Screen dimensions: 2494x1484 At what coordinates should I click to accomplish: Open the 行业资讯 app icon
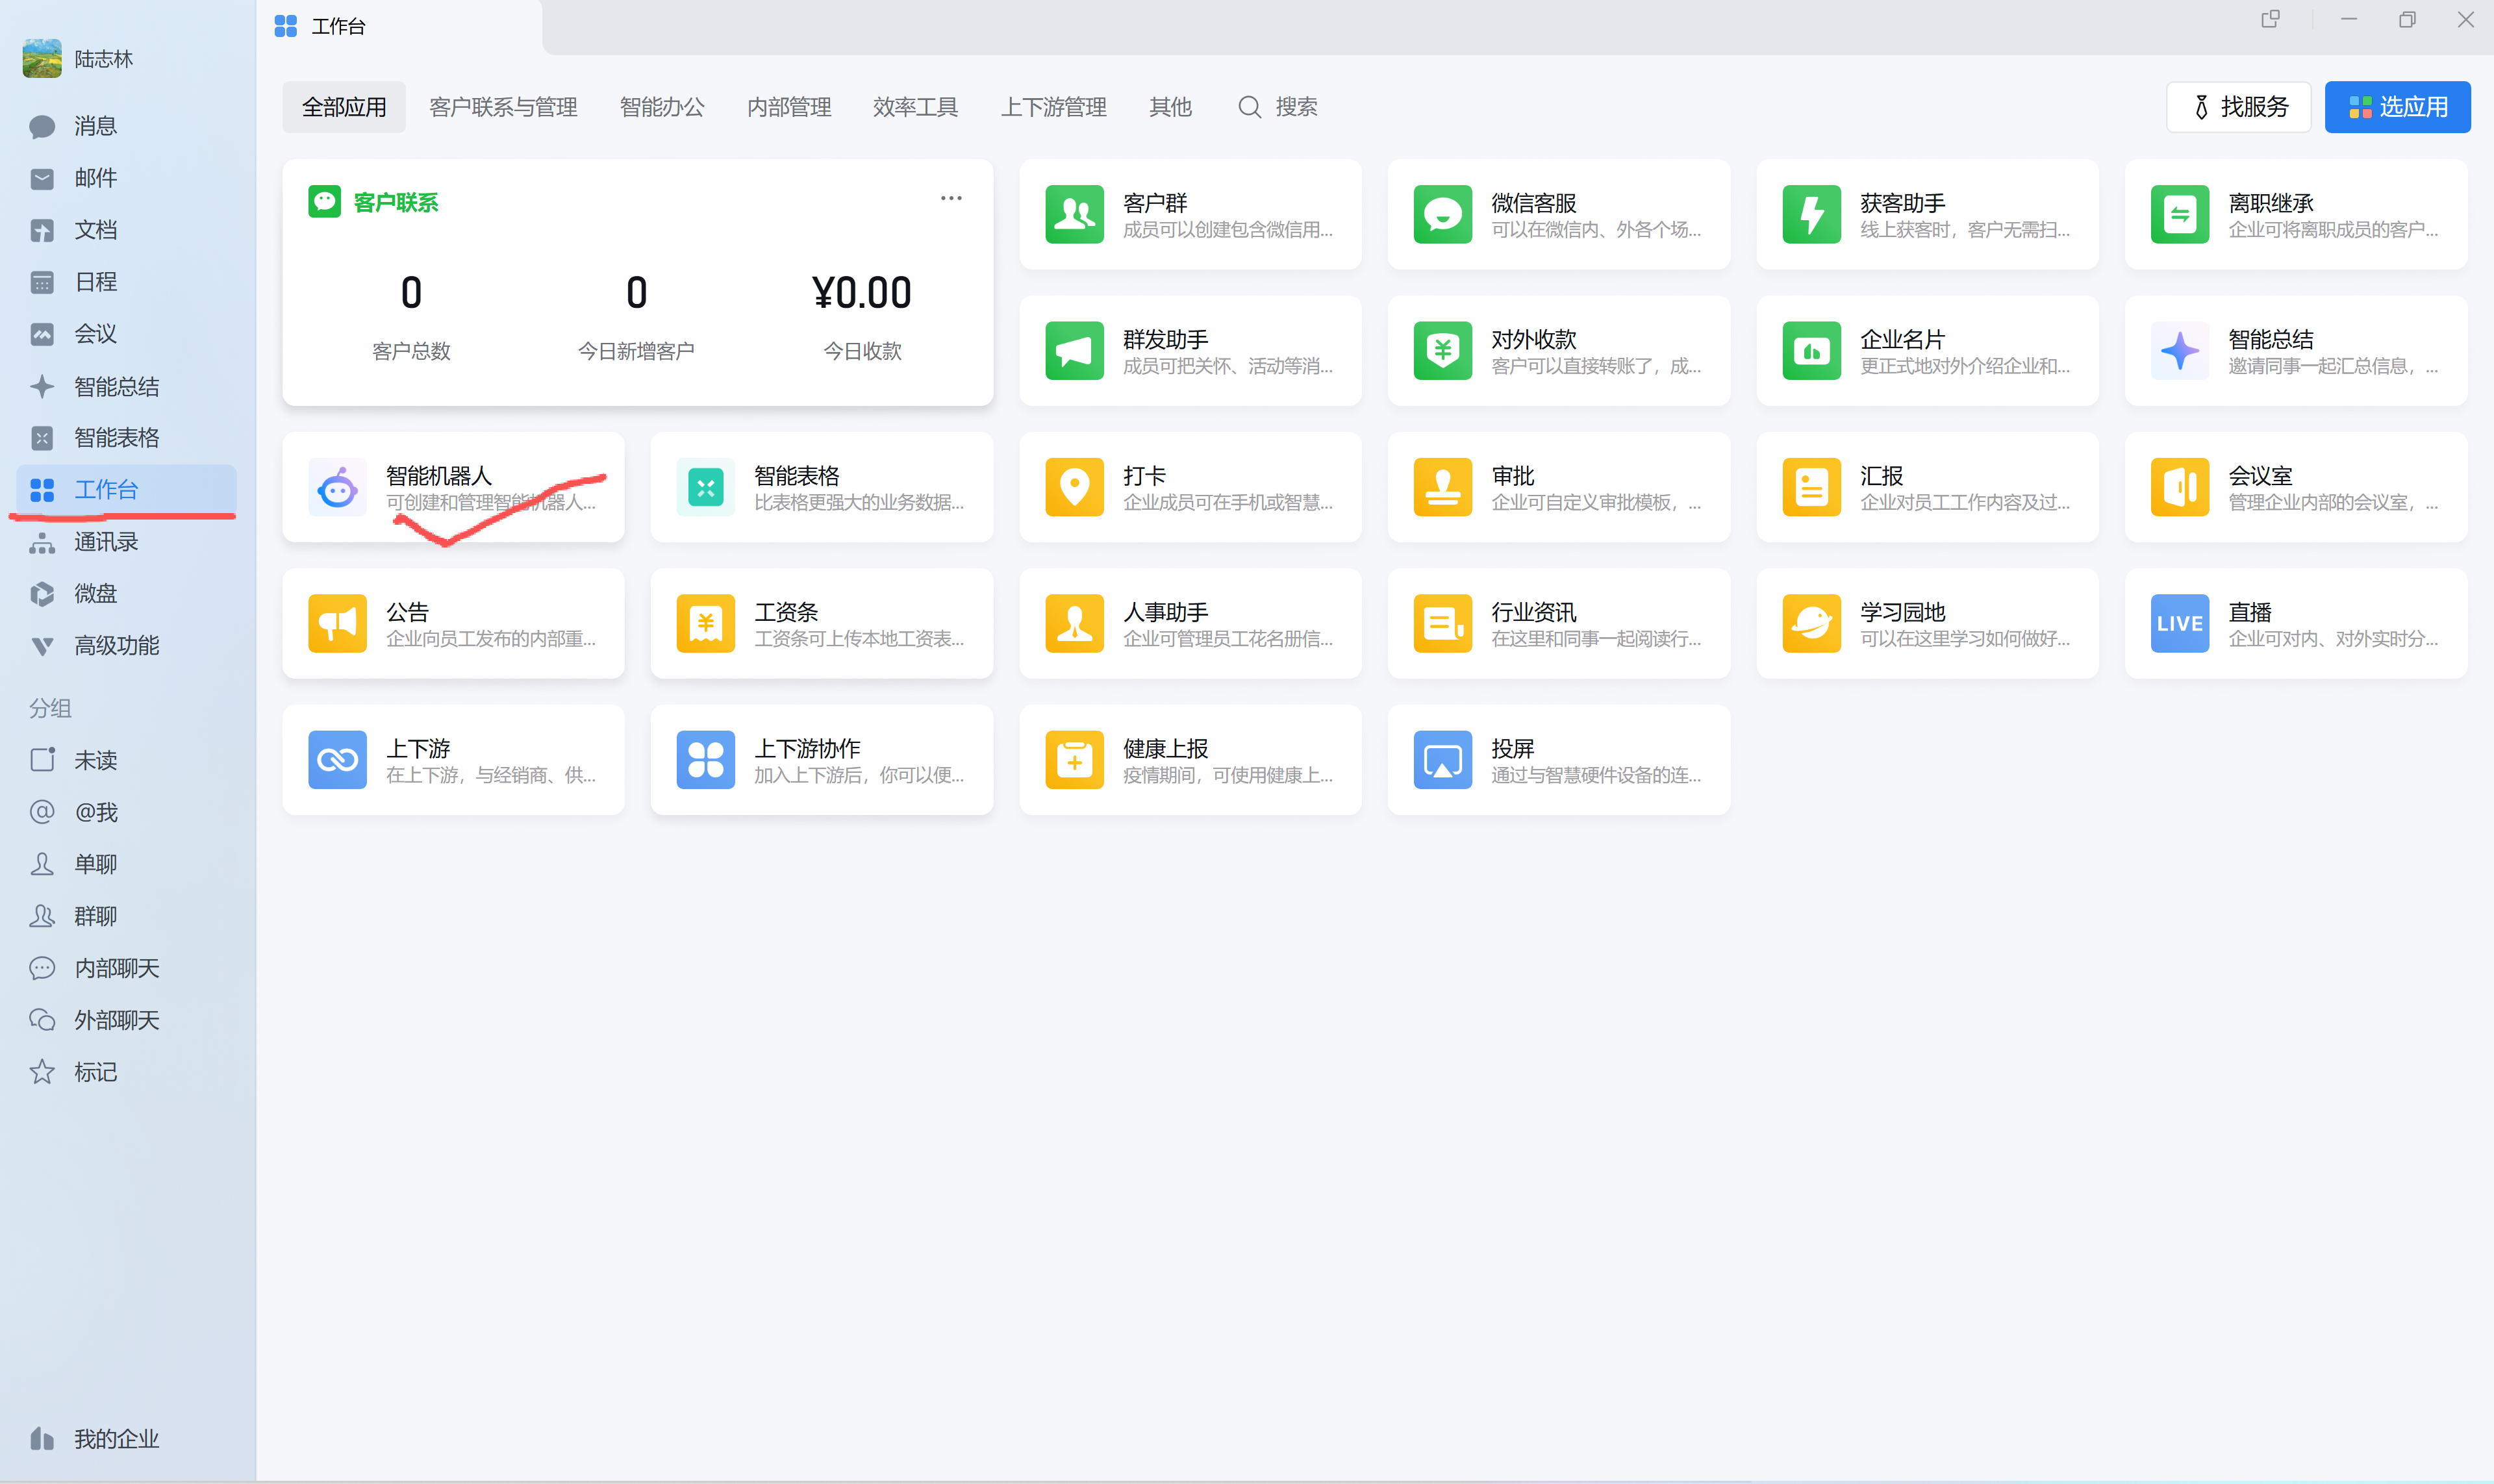click(1442, 624)
